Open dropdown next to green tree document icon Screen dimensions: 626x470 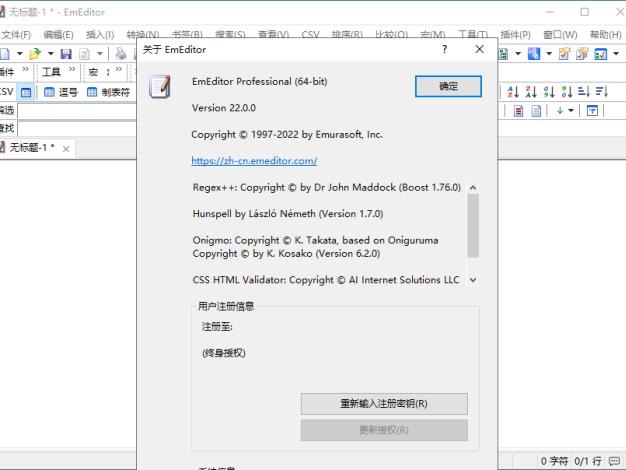(x=518, y=54)
